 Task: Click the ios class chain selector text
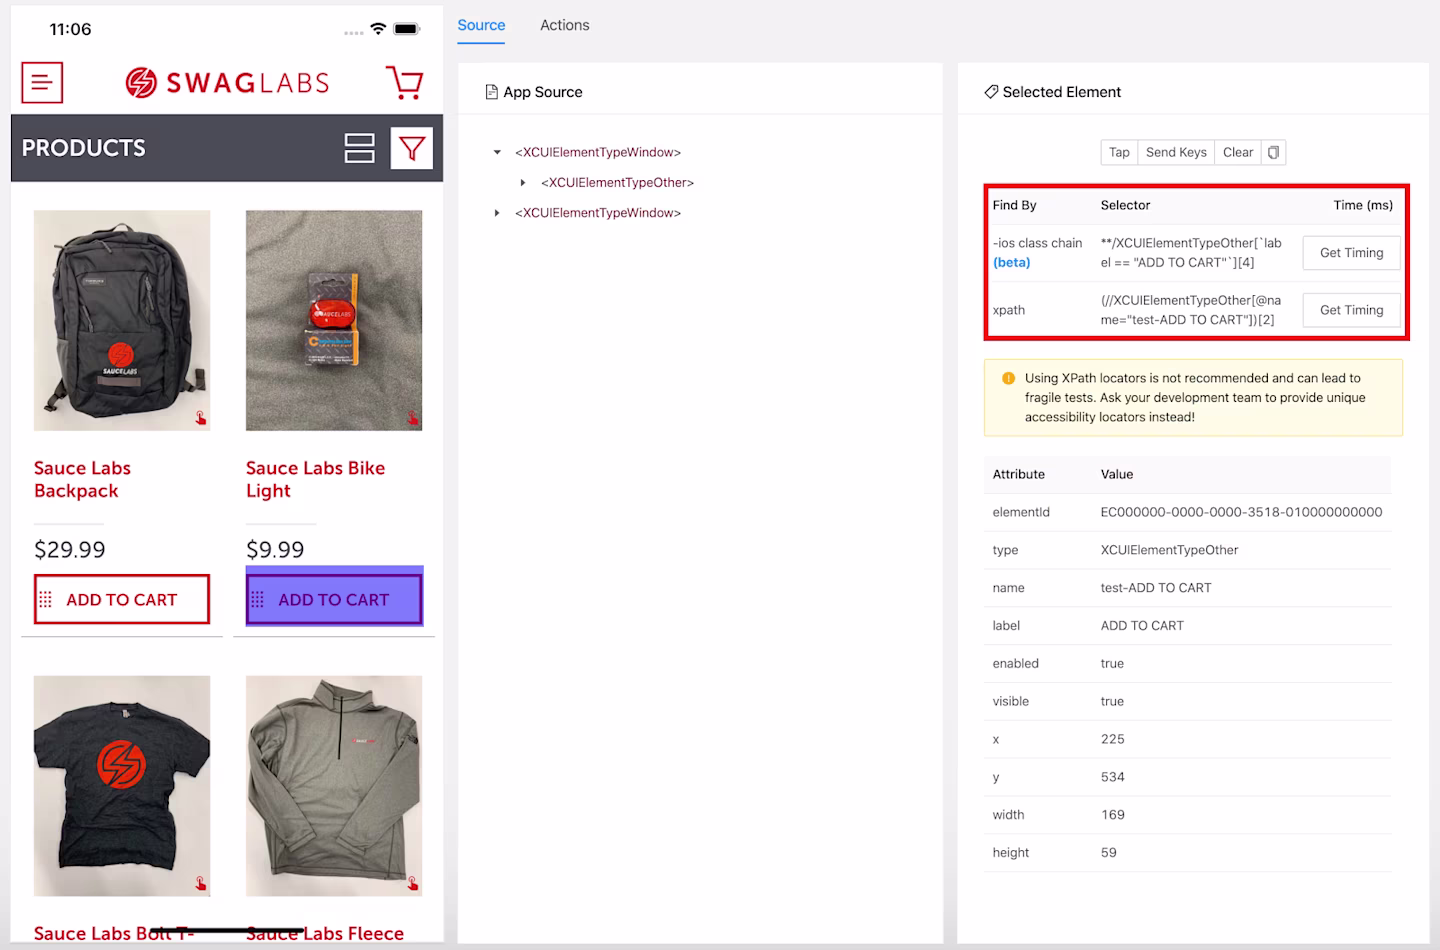(x=1191, y=253)
